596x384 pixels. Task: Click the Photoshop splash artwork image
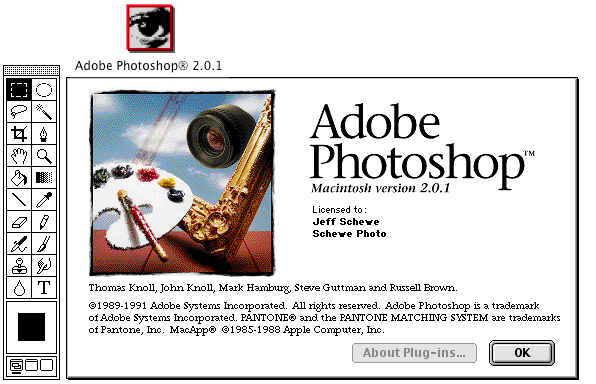coord(182,182)
